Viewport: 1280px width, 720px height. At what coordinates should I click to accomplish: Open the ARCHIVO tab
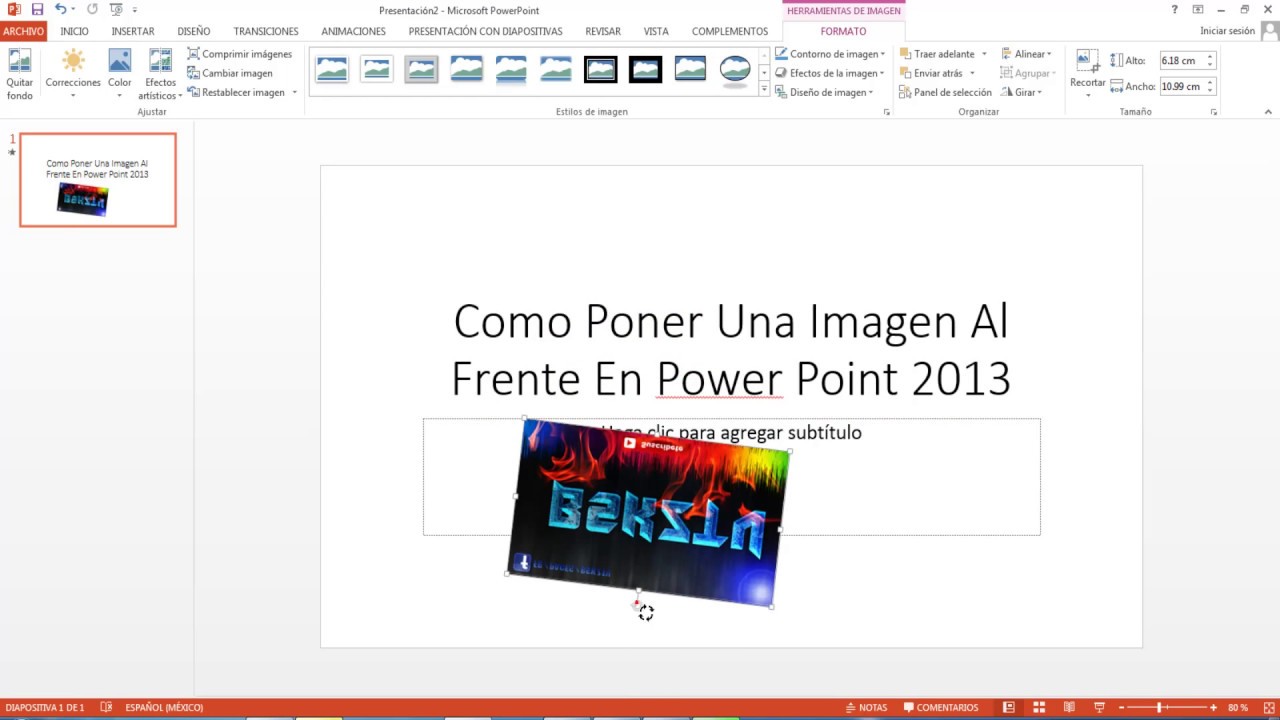pos(23,31)
